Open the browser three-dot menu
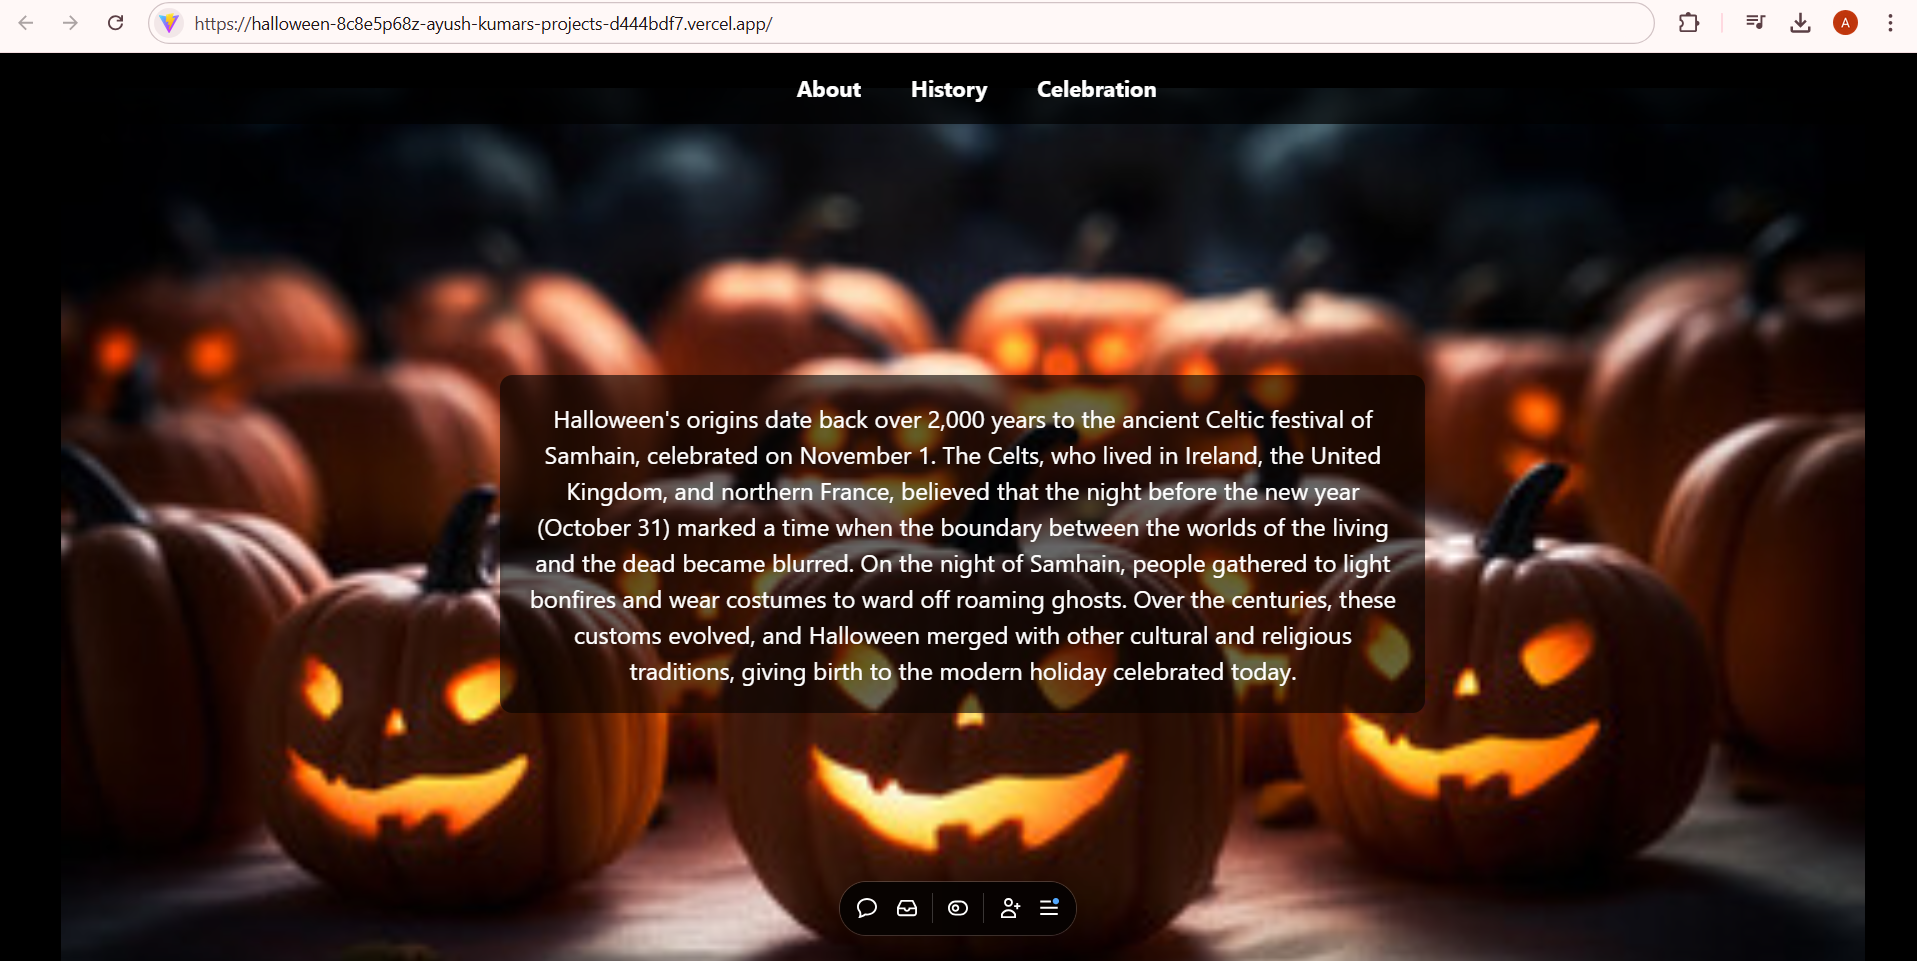1917x961 pixels. (x=1890, y=23)
